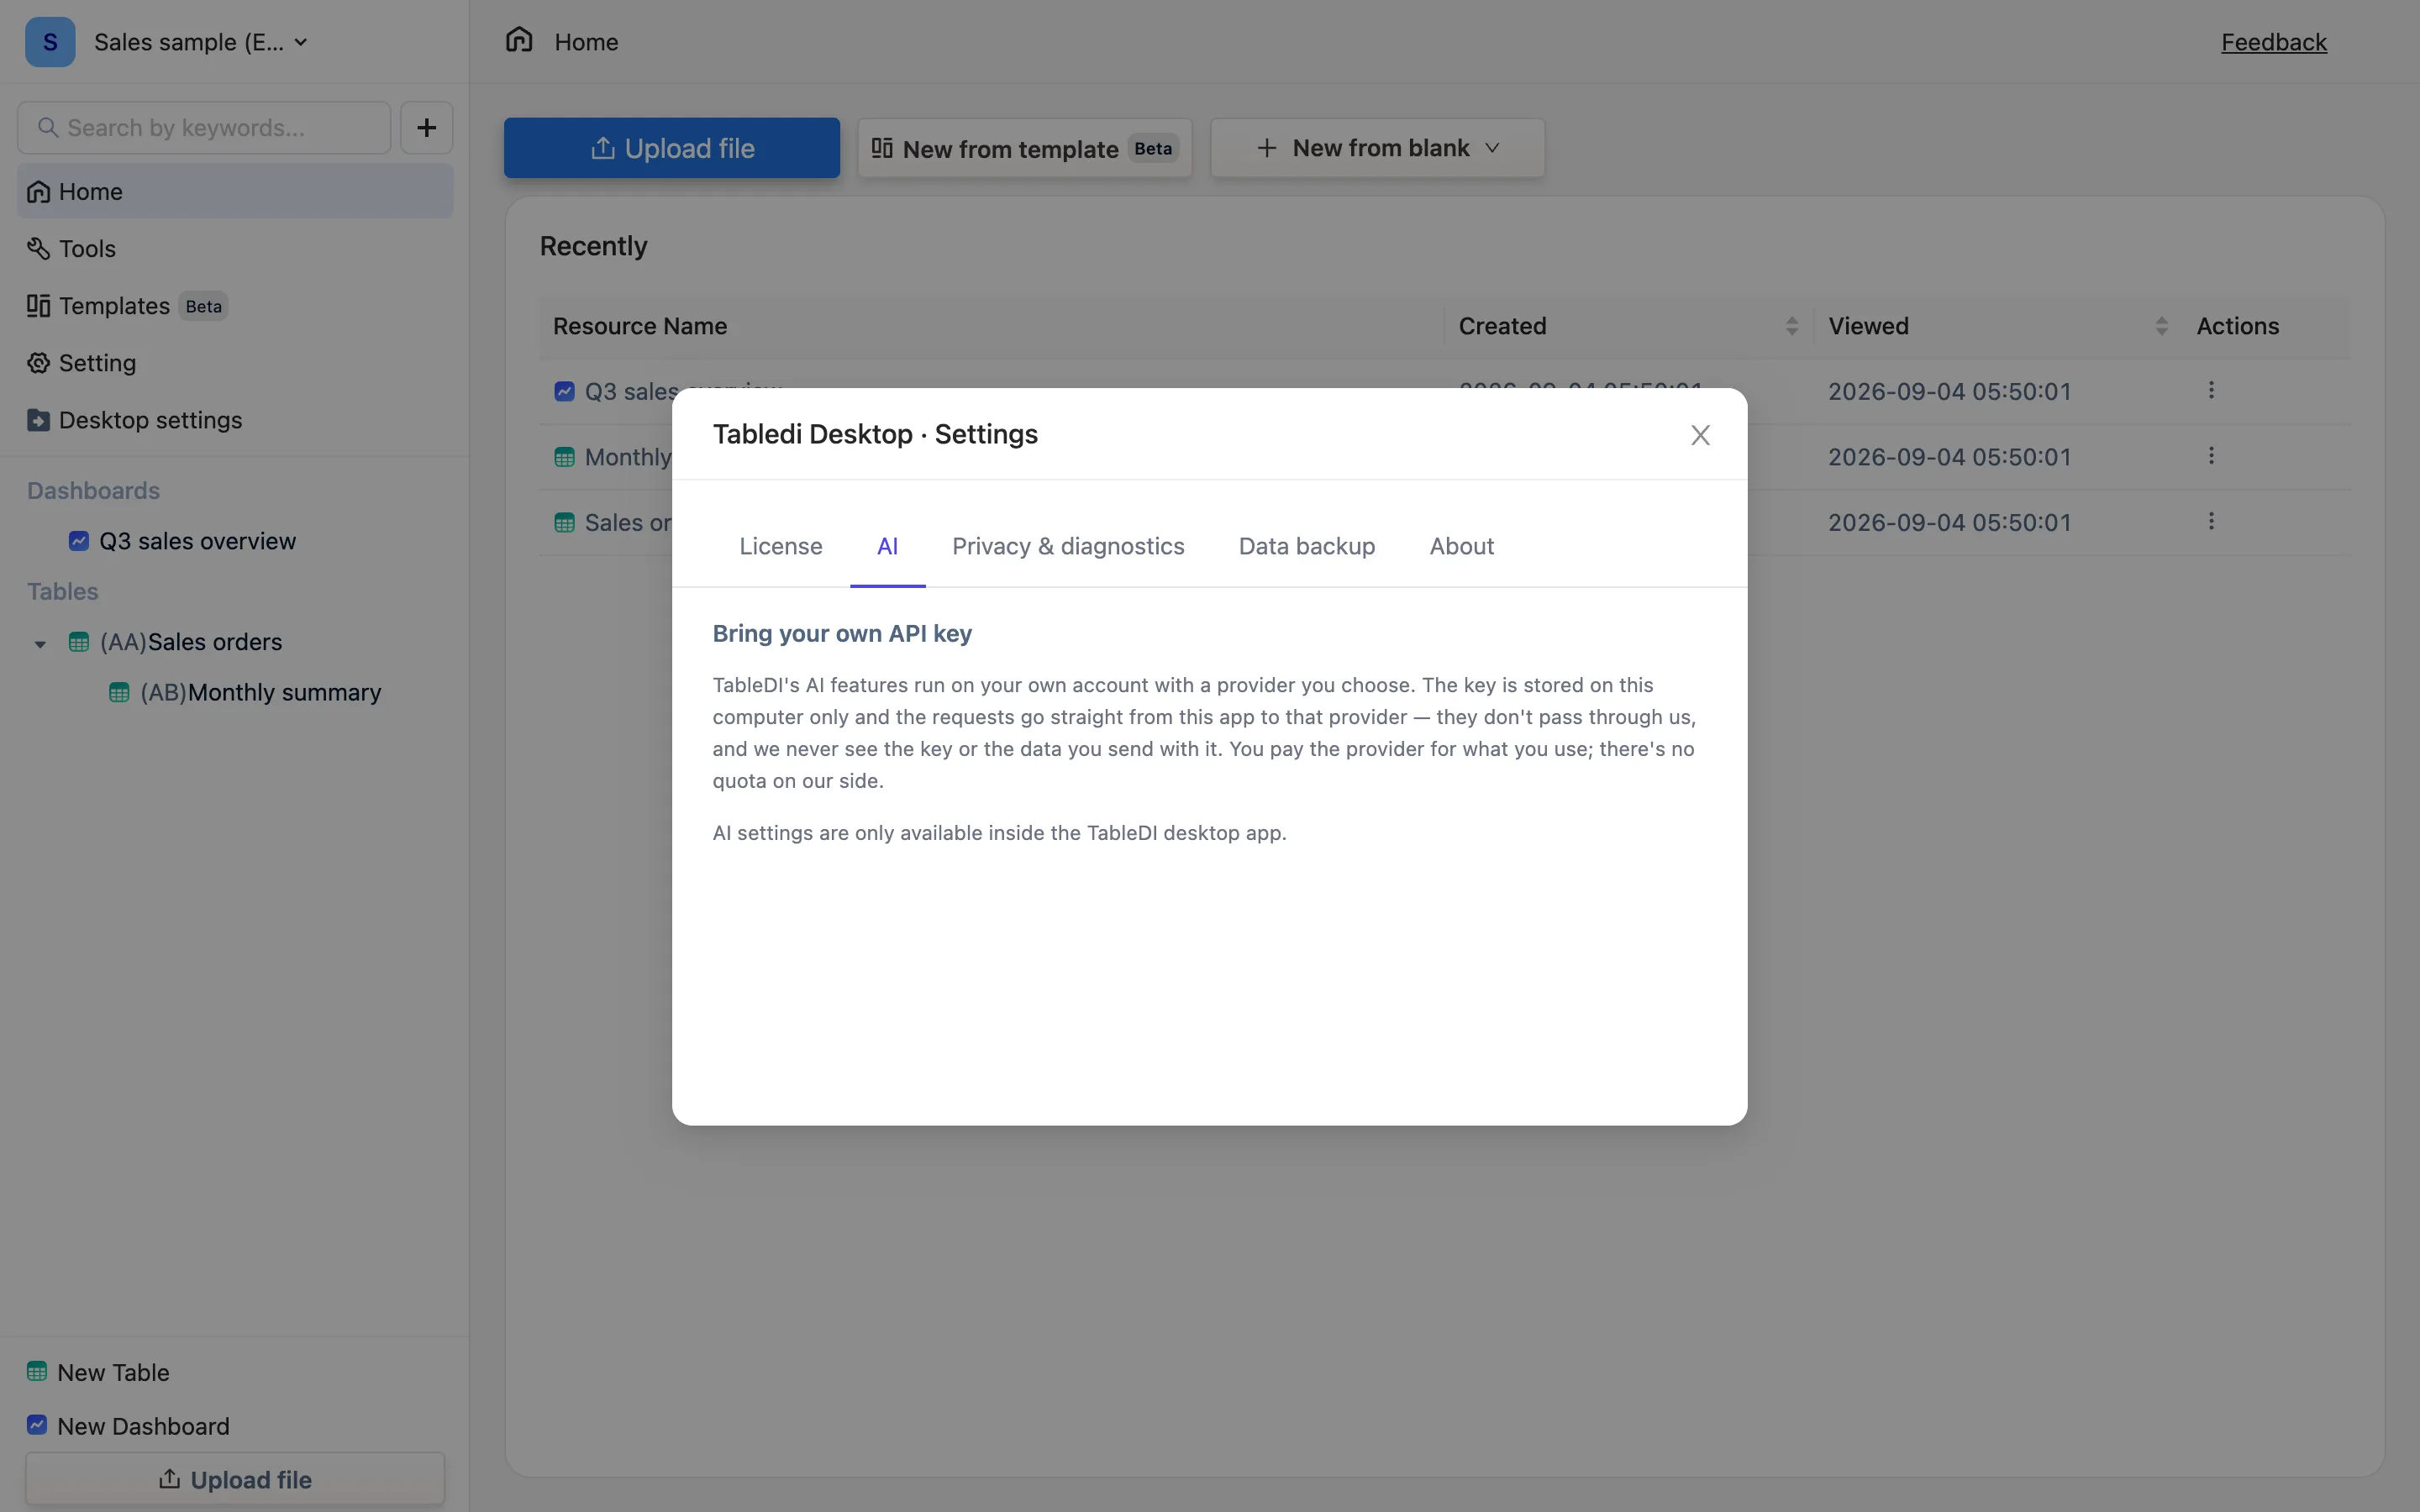2420x1512 pixels.
Task: Open actions menu for Monthly row
Action: tap(2211, 456)
